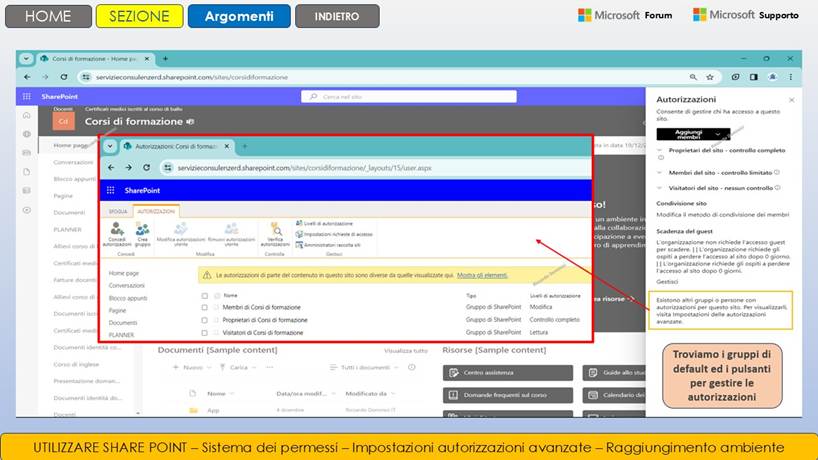Open Blocco appunti in the inner window navigation
818x460 pixels.
128,298
